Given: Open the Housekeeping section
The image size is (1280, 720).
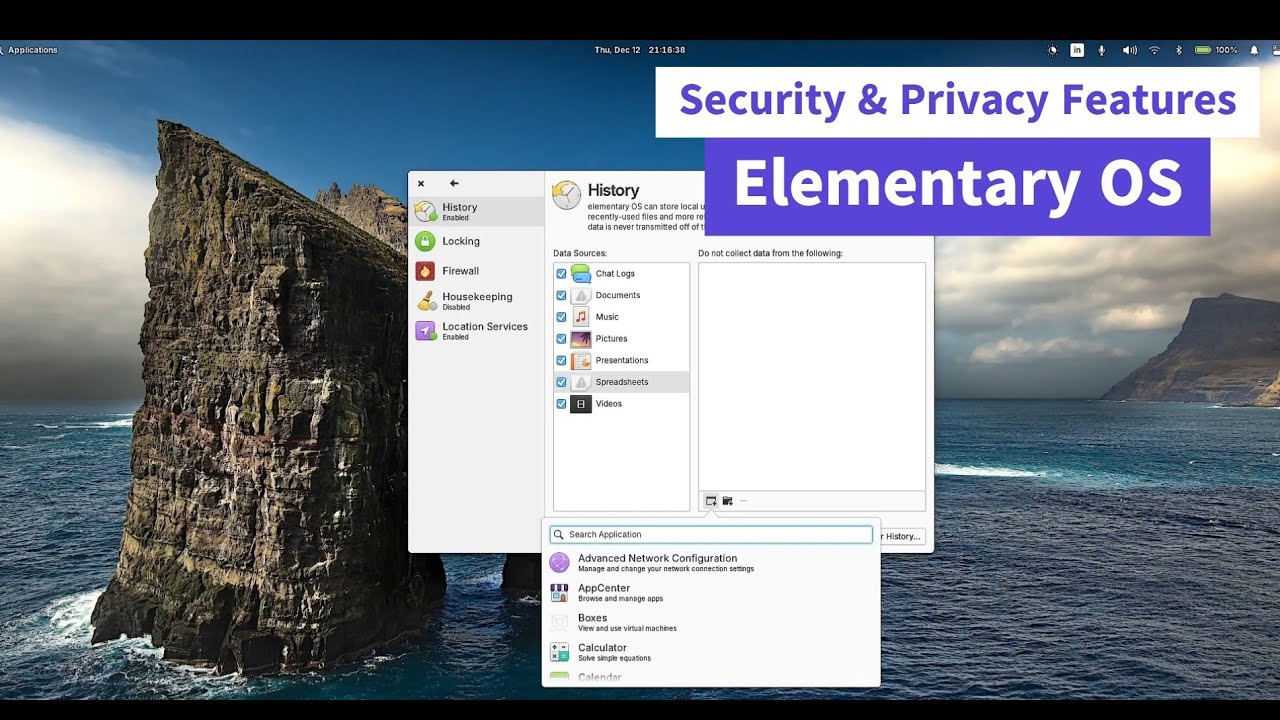Looking at the screenshot, I should click(x=477, y=301).
